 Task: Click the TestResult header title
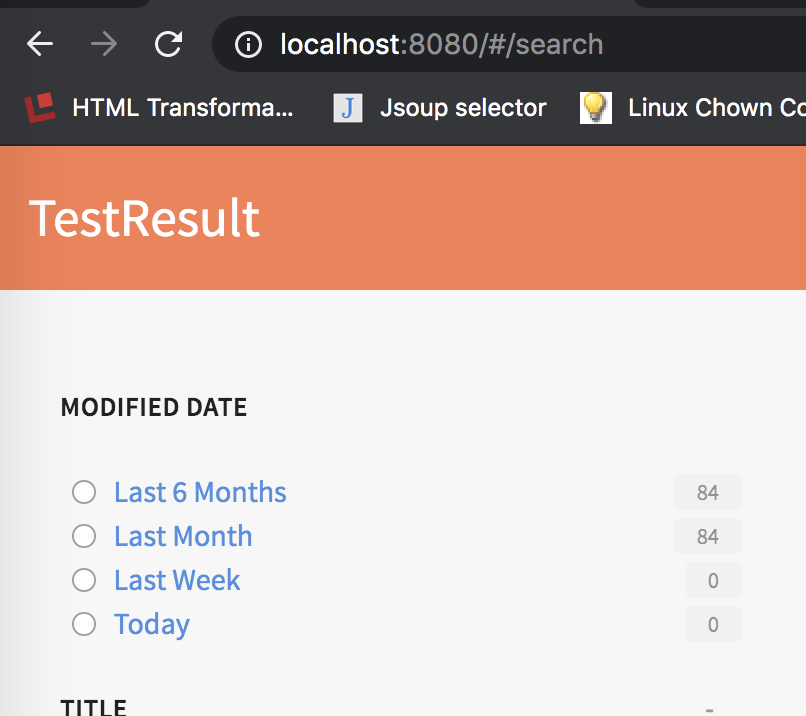144,218
